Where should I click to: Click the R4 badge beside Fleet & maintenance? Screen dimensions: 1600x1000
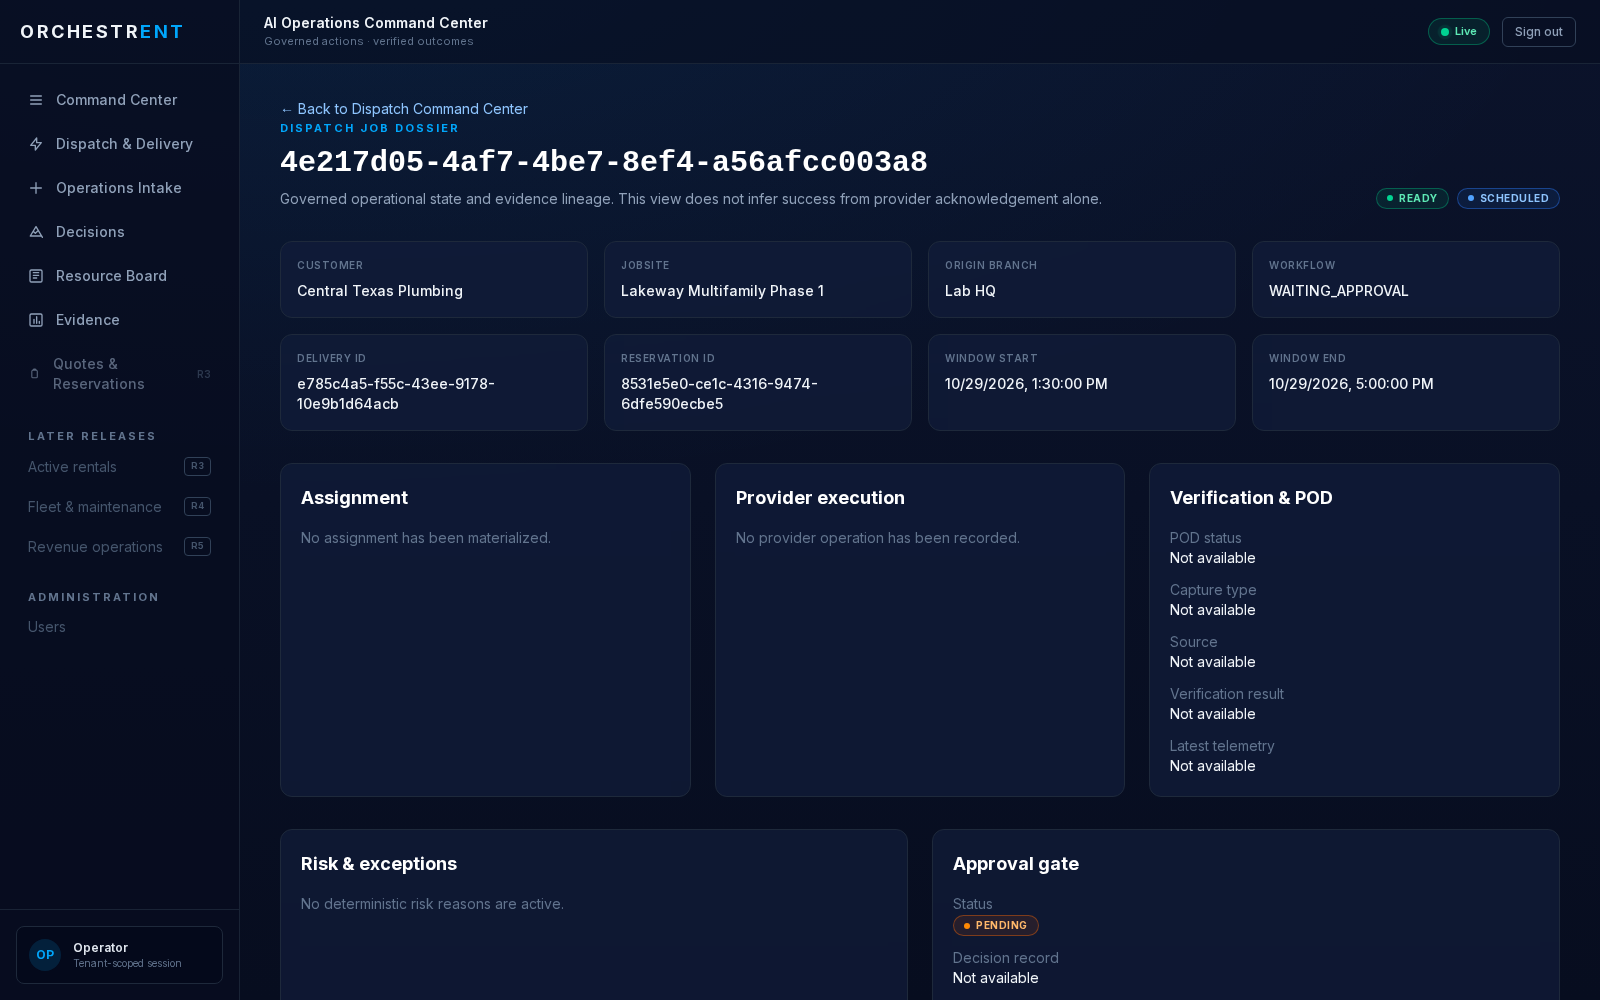click(197, 506)
